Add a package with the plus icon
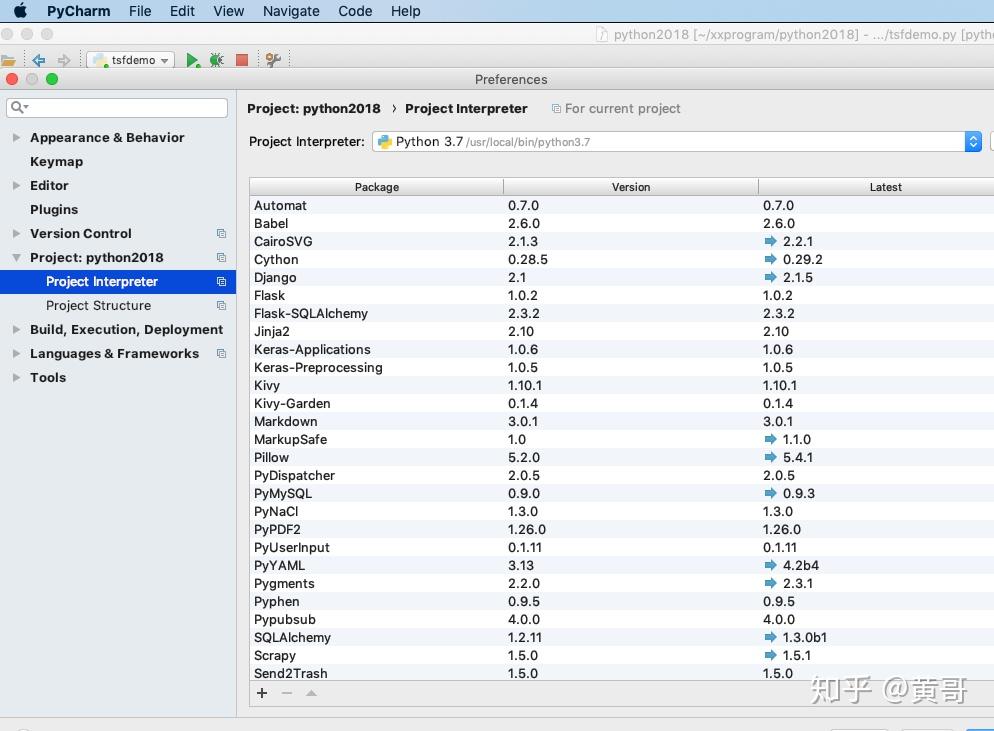The width and height of the screenshot is (994, 731). (x=262, y=693)
